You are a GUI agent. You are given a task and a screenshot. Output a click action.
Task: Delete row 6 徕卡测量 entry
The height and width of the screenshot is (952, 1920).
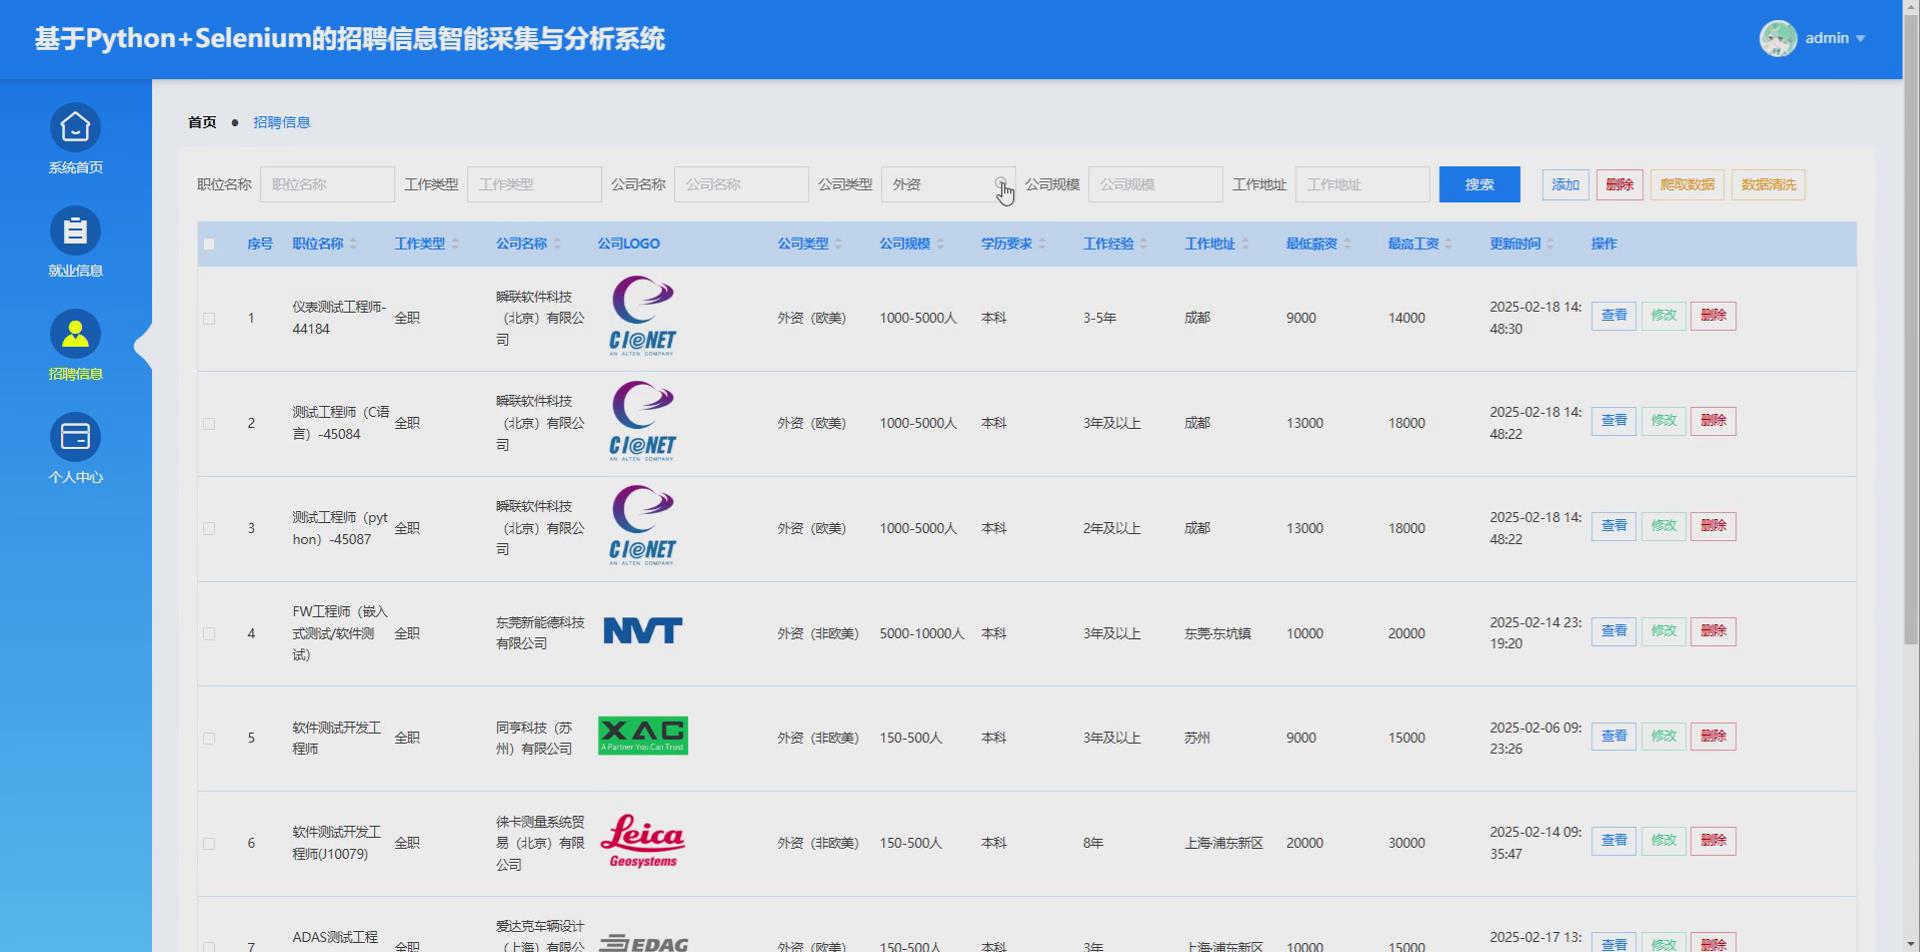[1713, 840]
